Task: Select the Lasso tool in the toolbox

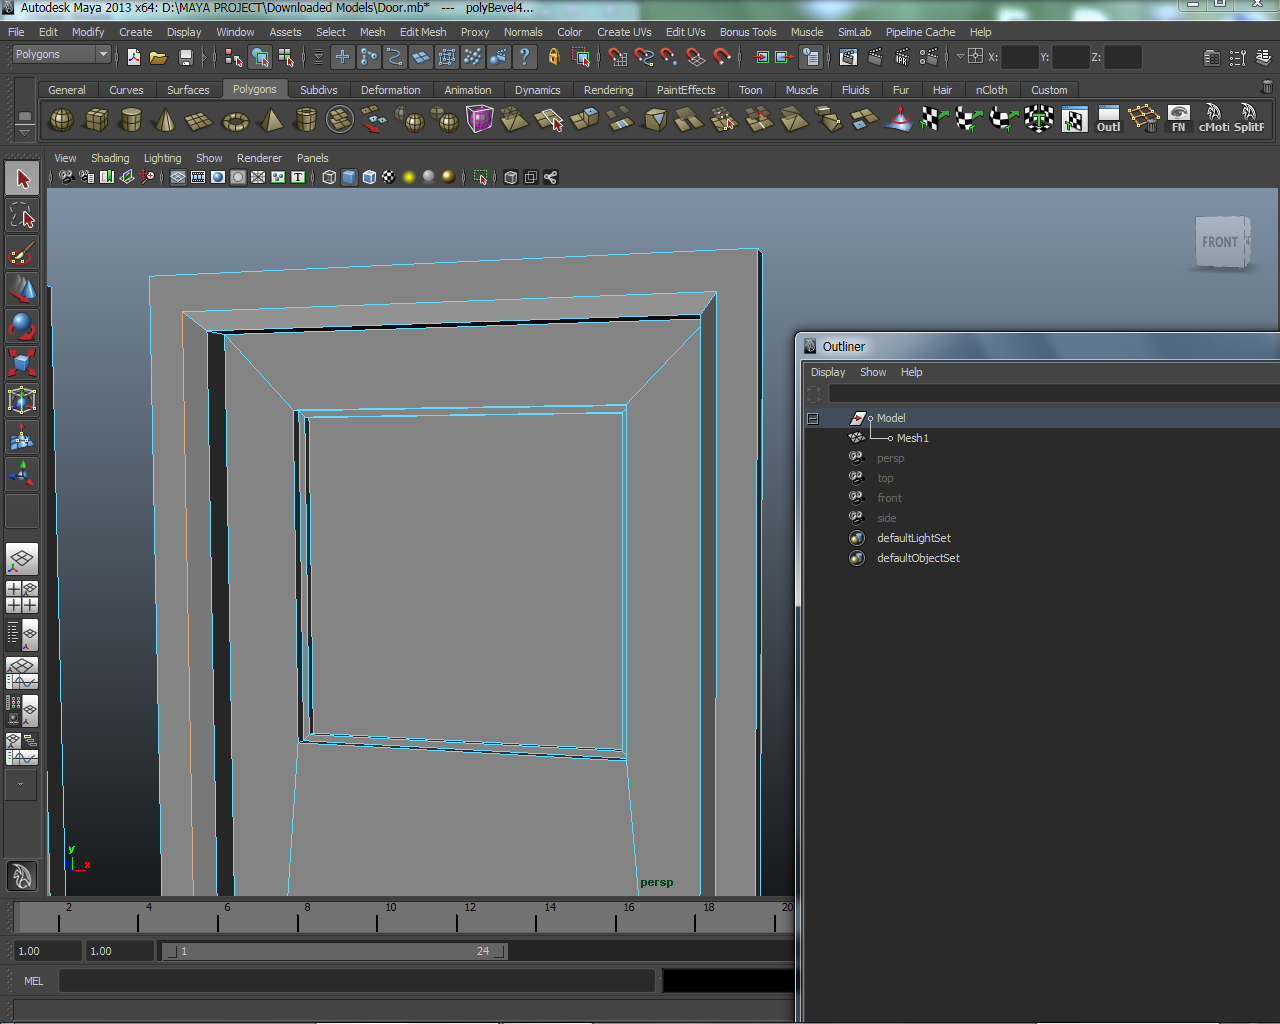Action: pyautogui.click(x=22, y=216)
